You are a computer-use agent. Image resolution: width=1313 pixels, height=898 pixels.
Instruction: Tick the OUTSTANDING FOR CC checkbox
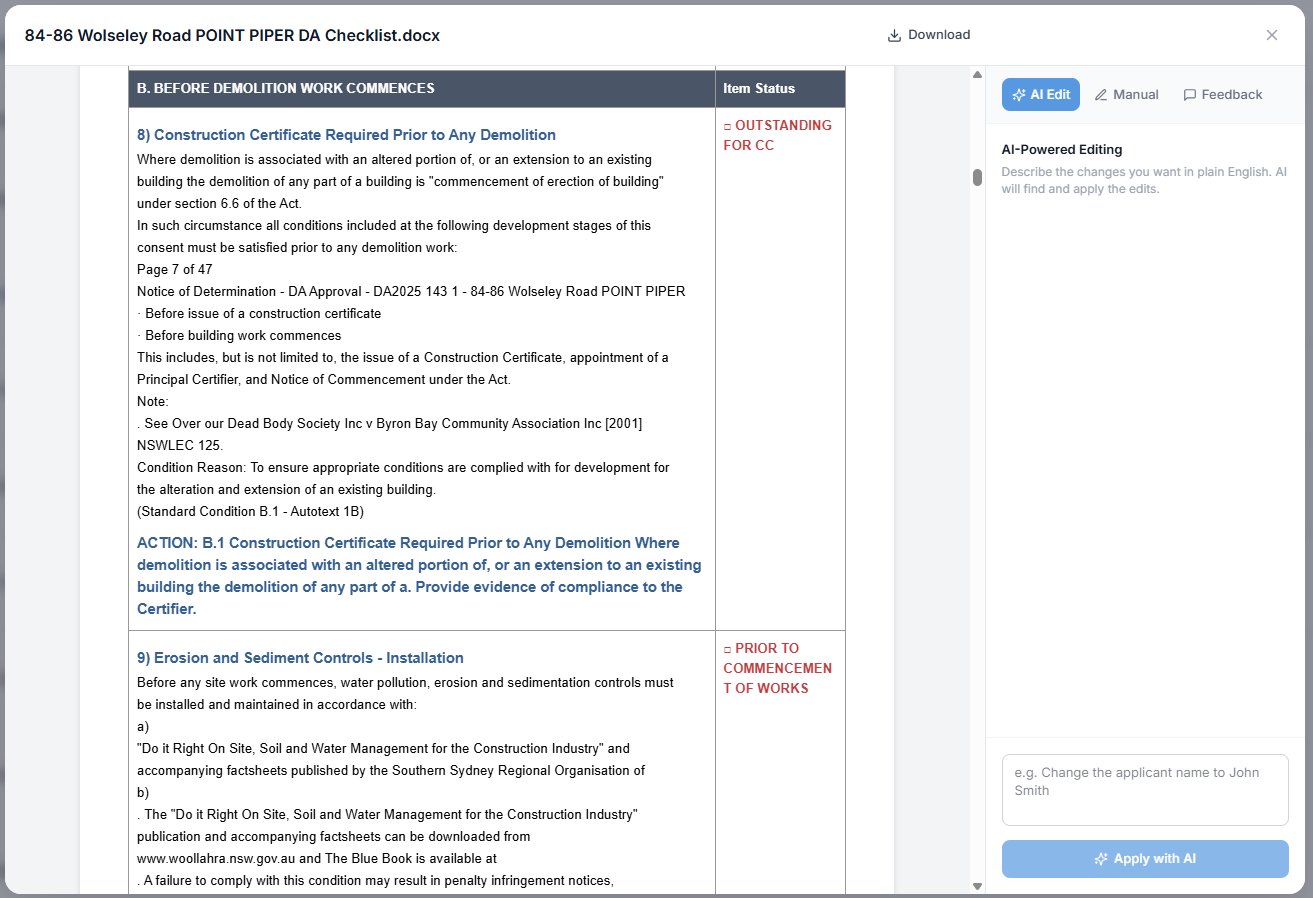(x=728, y=126)
